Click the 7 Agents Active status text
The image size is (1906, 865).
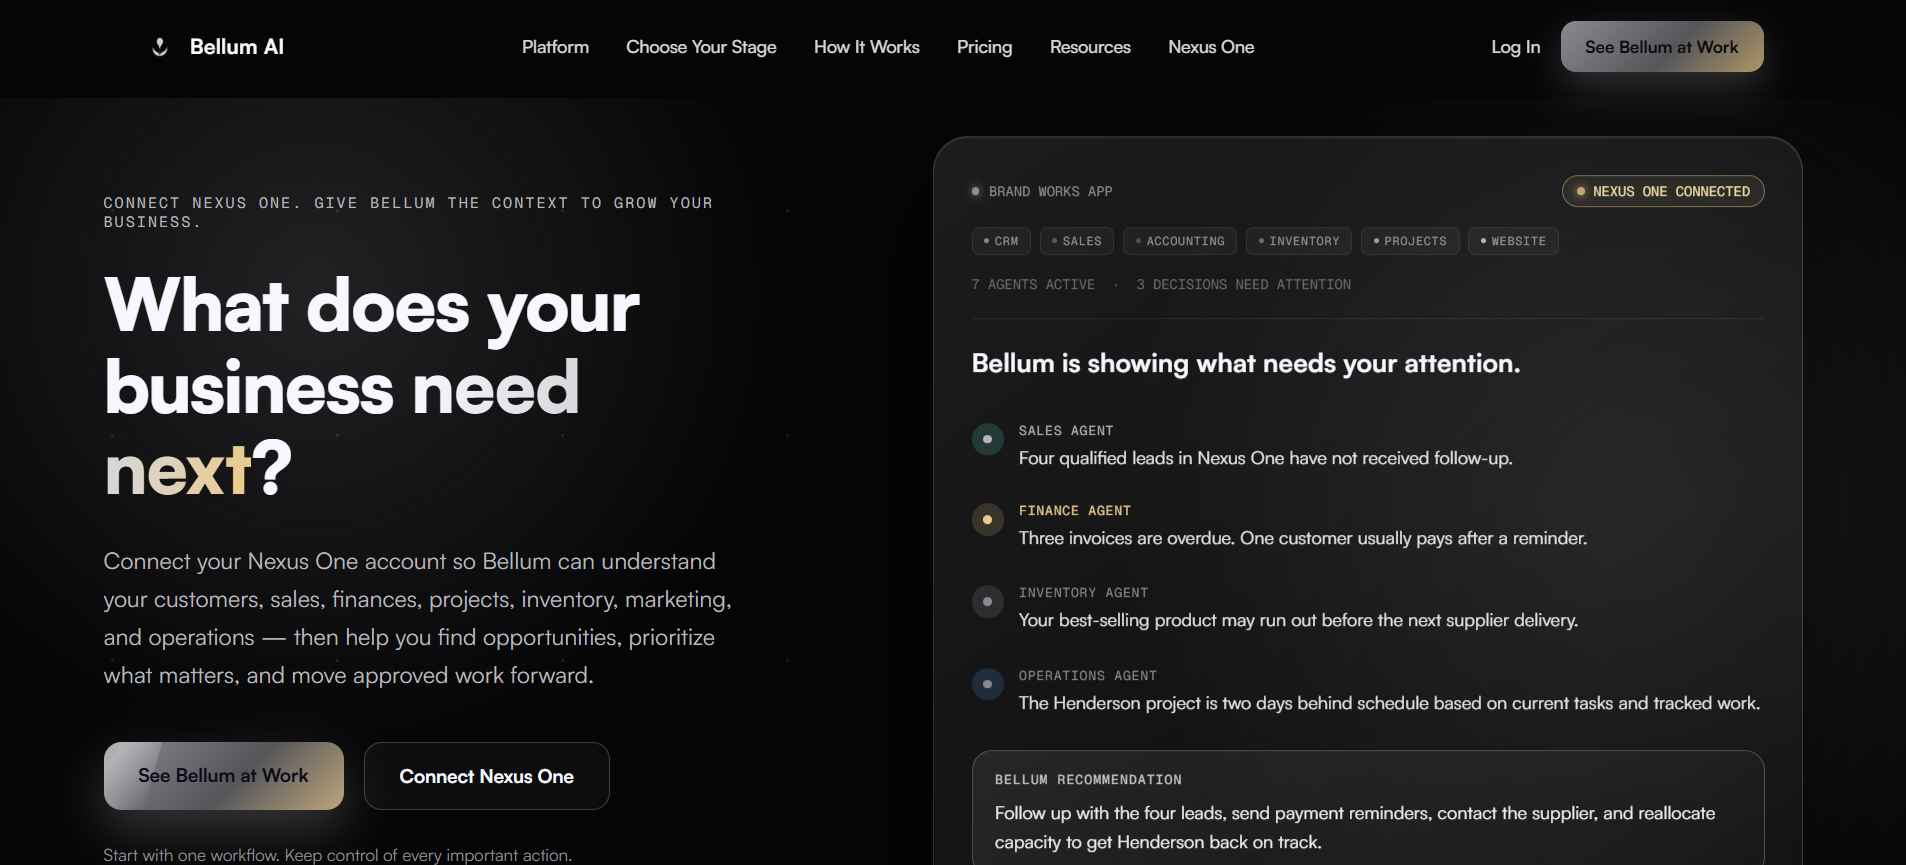[1033, 285]
